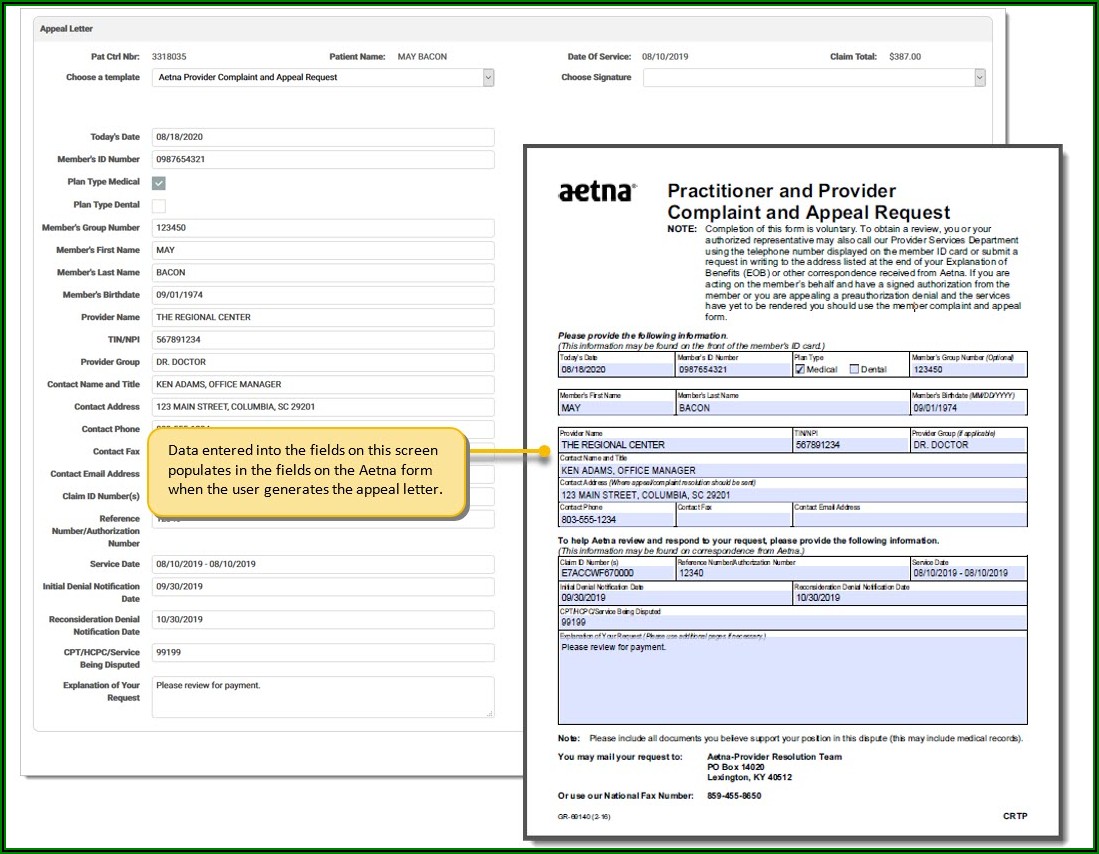The image size is (1099, 854).
Task: Uncheck Plan Type Medical in Appeal Letter panel
Action: (x=159, y=183)
